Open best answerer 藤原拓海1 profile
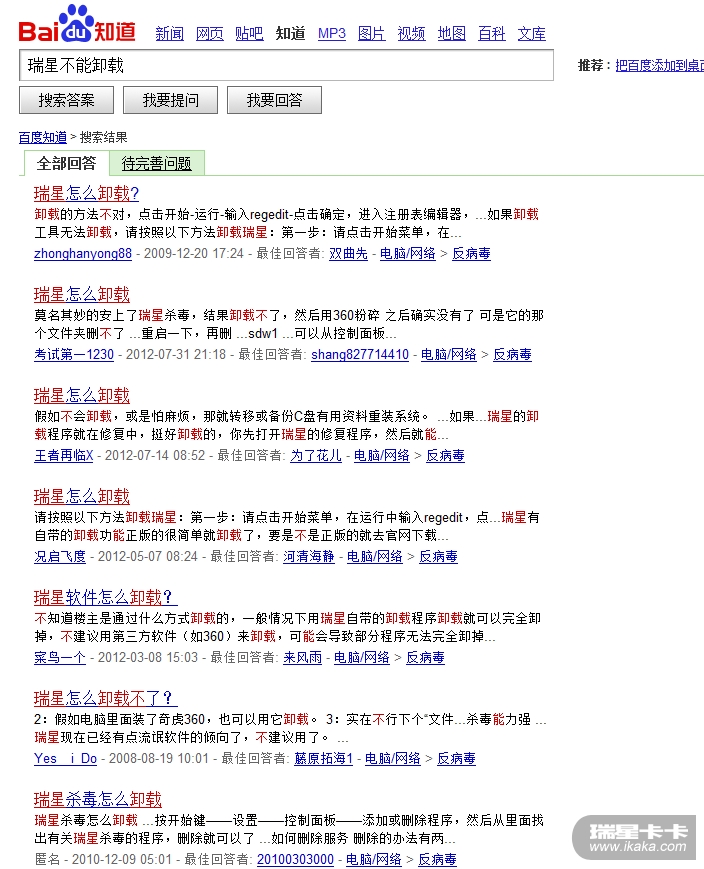704x869 pixels. (323, 758)
